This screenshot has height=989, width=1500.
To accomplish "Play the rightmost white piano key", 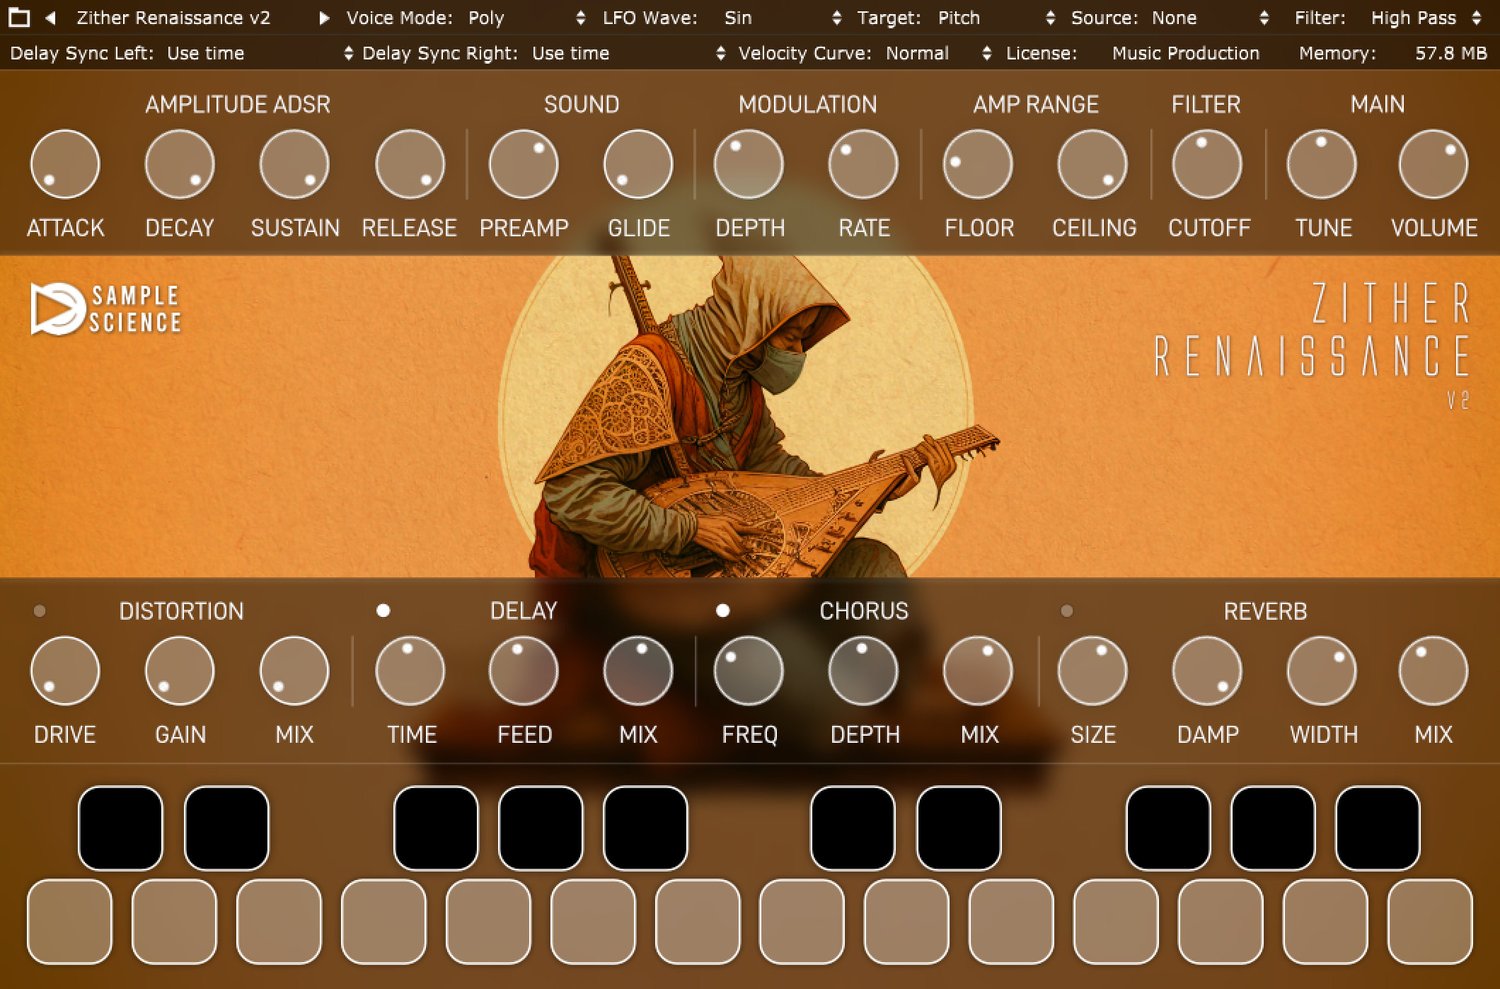I will [x=1430, y=922].
